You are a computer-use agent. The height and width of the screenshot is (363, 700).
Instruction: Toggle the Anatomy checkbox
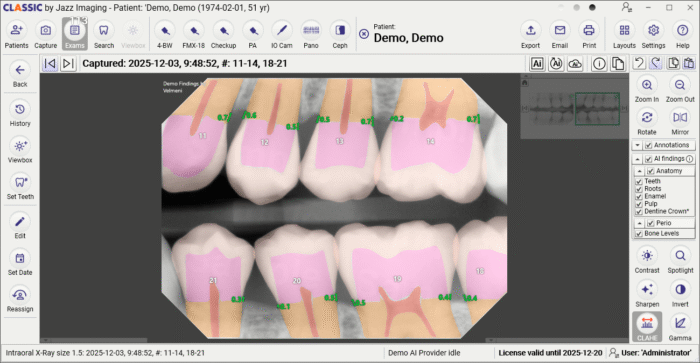pyautogui.click(x=650, y=171)
